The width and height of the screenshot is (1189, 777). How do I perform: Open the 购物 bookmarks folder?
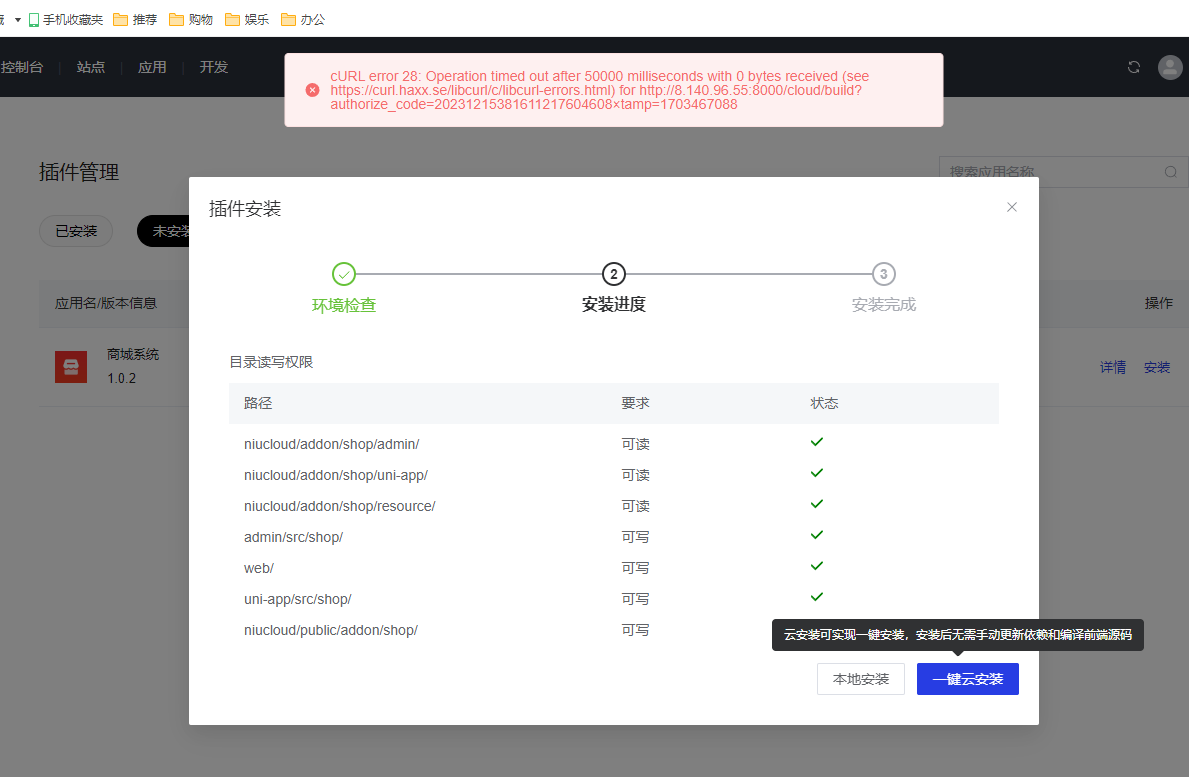pos(191,19)
